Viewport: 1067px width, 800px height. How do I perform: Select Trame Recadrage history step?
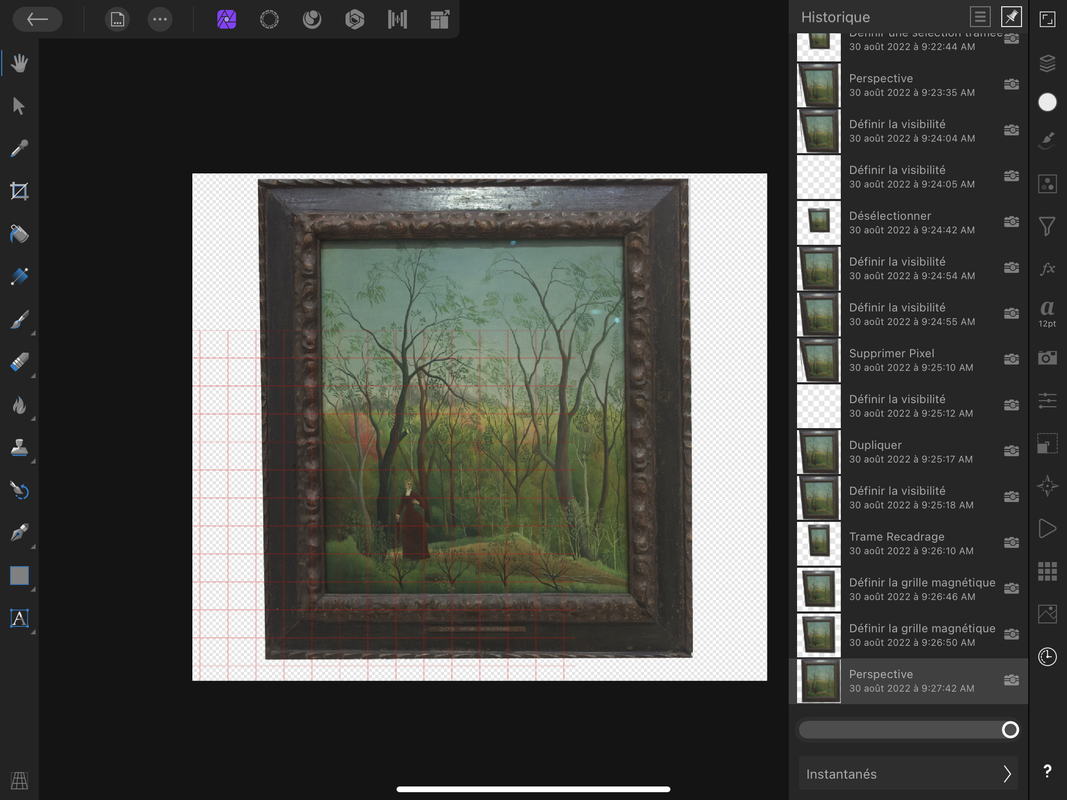908,544
